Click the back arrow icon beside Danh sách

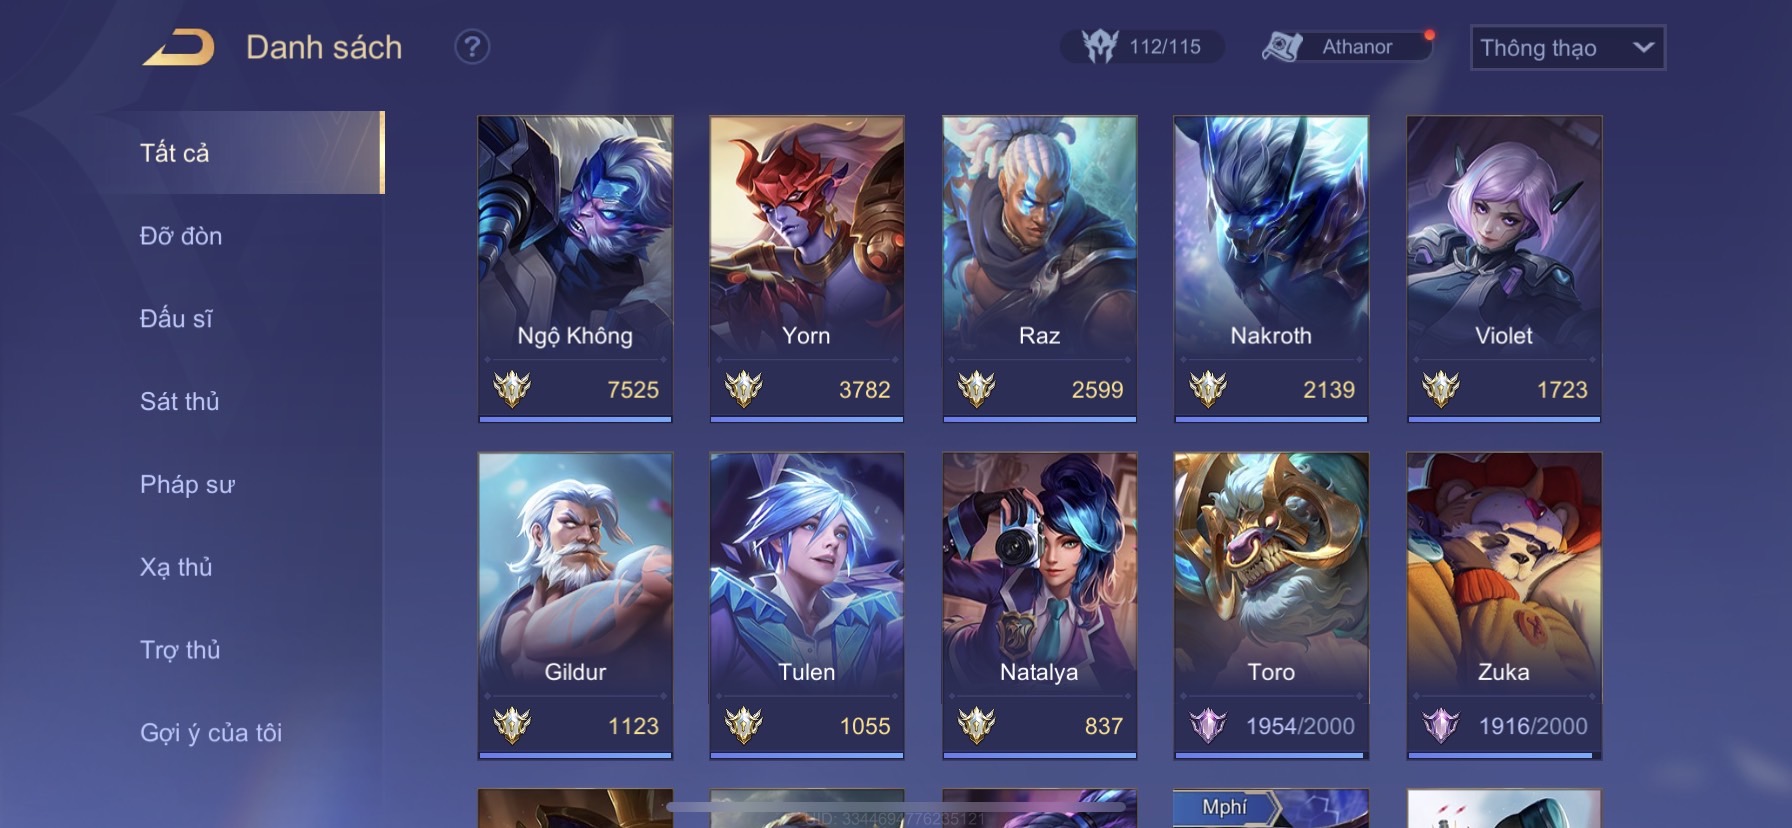[x=179, y=47]
